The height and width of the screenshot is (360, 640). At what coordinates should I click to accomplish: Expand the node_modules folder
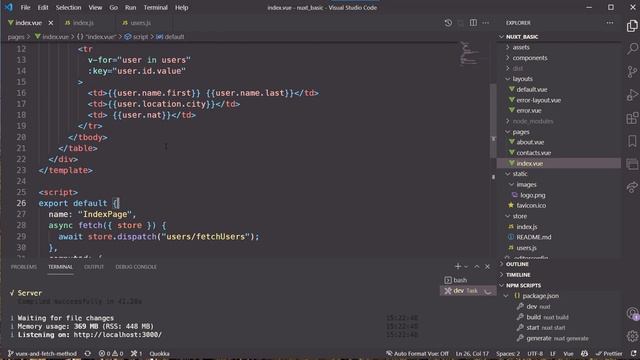pyautogui.click(x=559, y=121)
